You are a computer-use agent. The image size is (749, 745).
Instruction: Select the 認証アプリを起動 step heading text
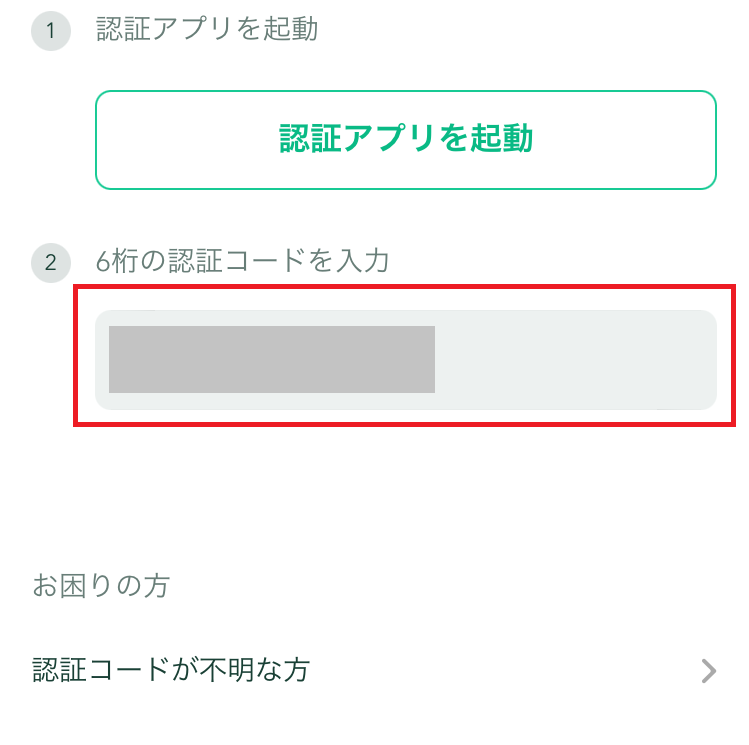(207, 30)
